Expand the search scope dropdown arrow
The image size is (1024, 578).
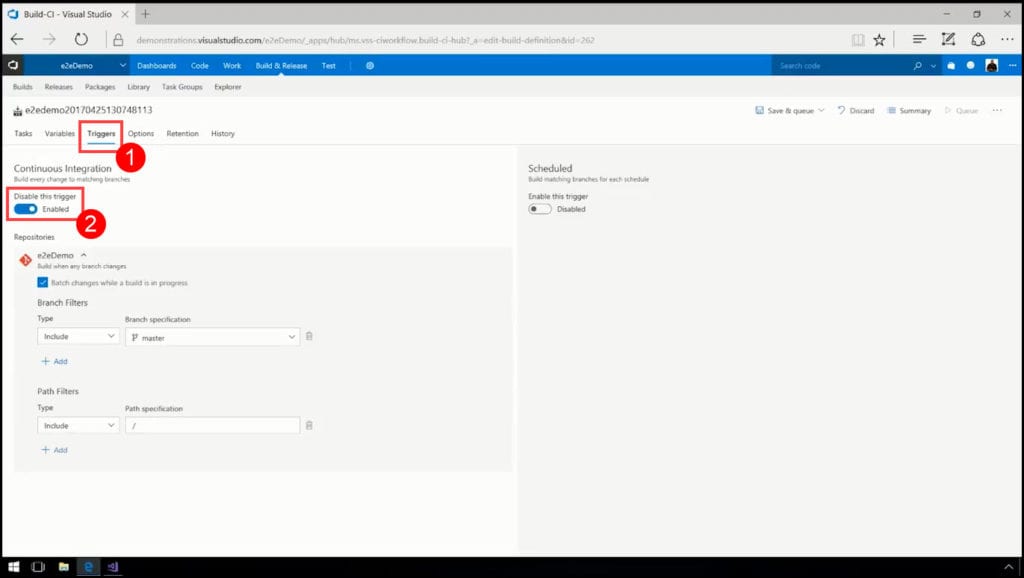(x=933, y=66)
